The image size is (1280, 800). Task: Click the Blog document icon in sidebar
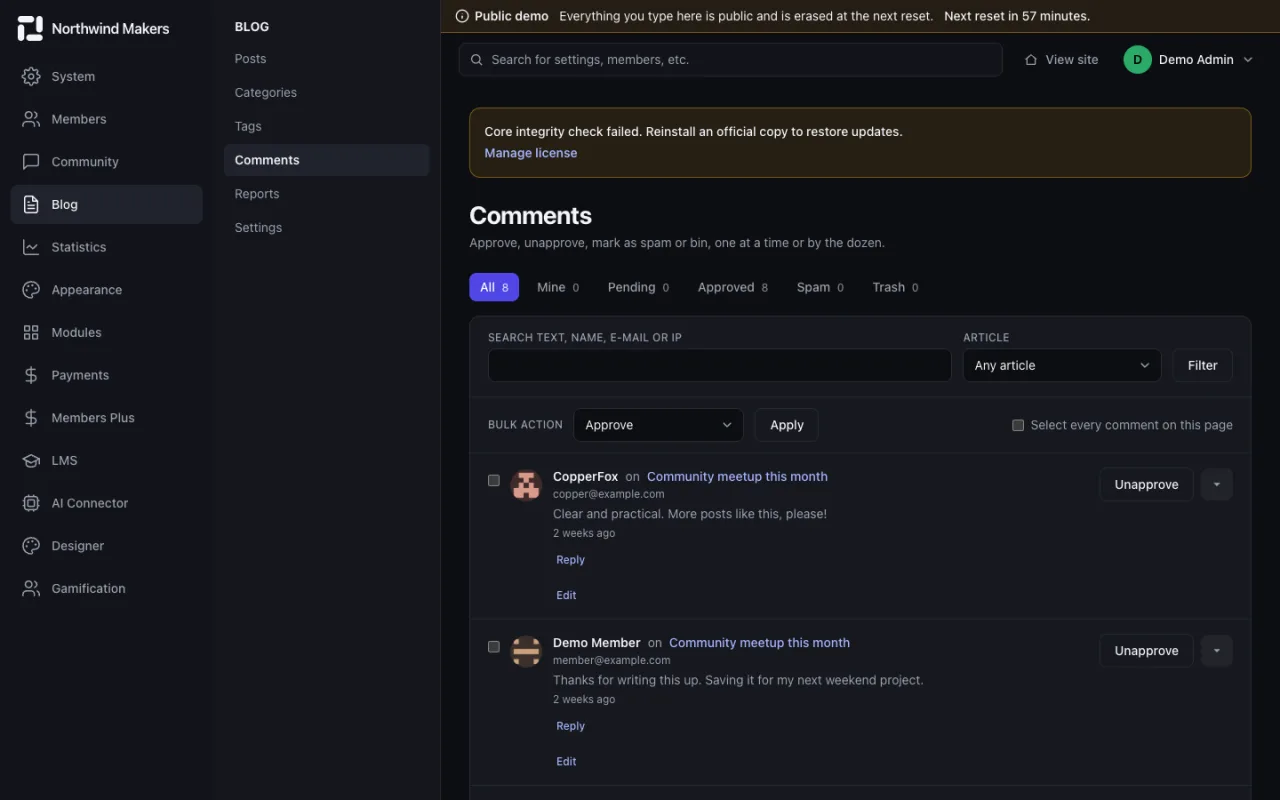click(x=31, y=204)
